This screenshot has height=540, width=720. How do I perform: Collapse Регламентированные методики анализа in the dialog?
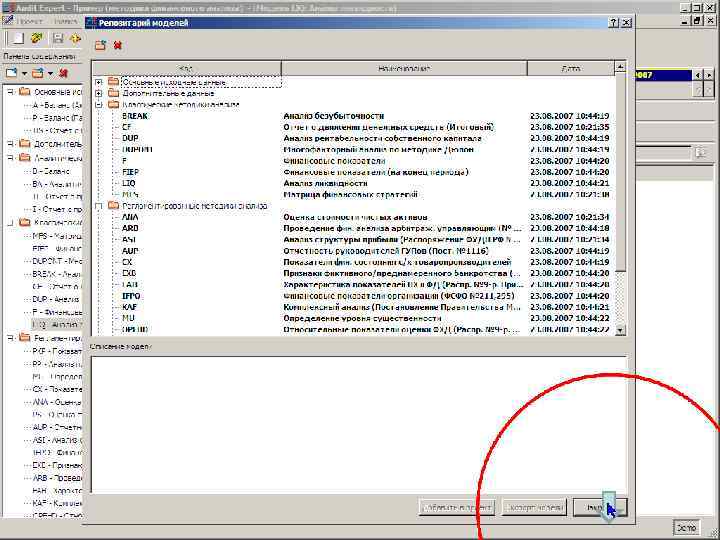99,206
